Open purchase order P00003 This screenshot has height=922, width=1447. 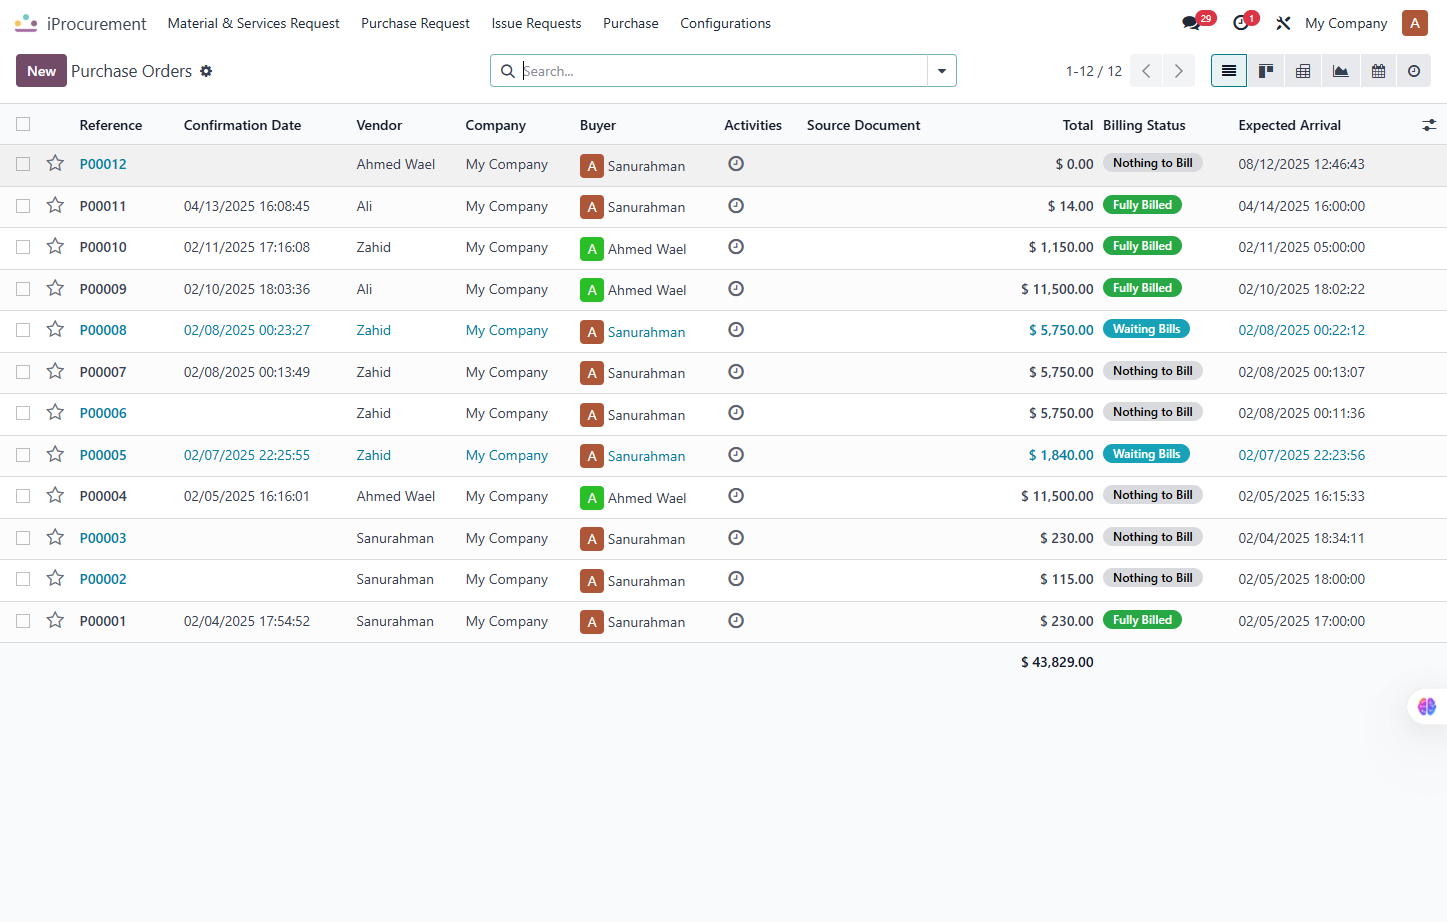103,538
